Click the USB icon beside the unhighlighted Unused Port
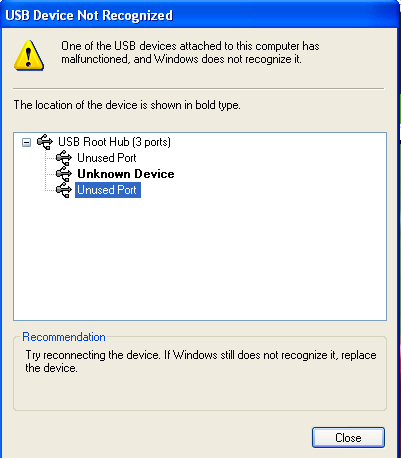The height and width of the screenshot is (458, 401). coord(64,158)
